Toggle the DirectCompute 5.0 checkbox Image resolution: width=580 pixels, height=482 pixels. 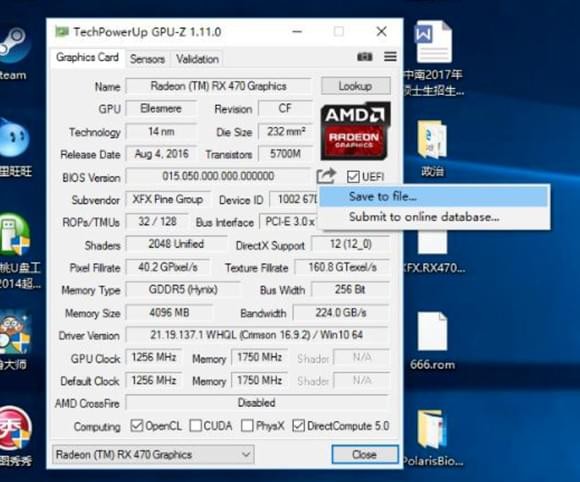[298, 426]
